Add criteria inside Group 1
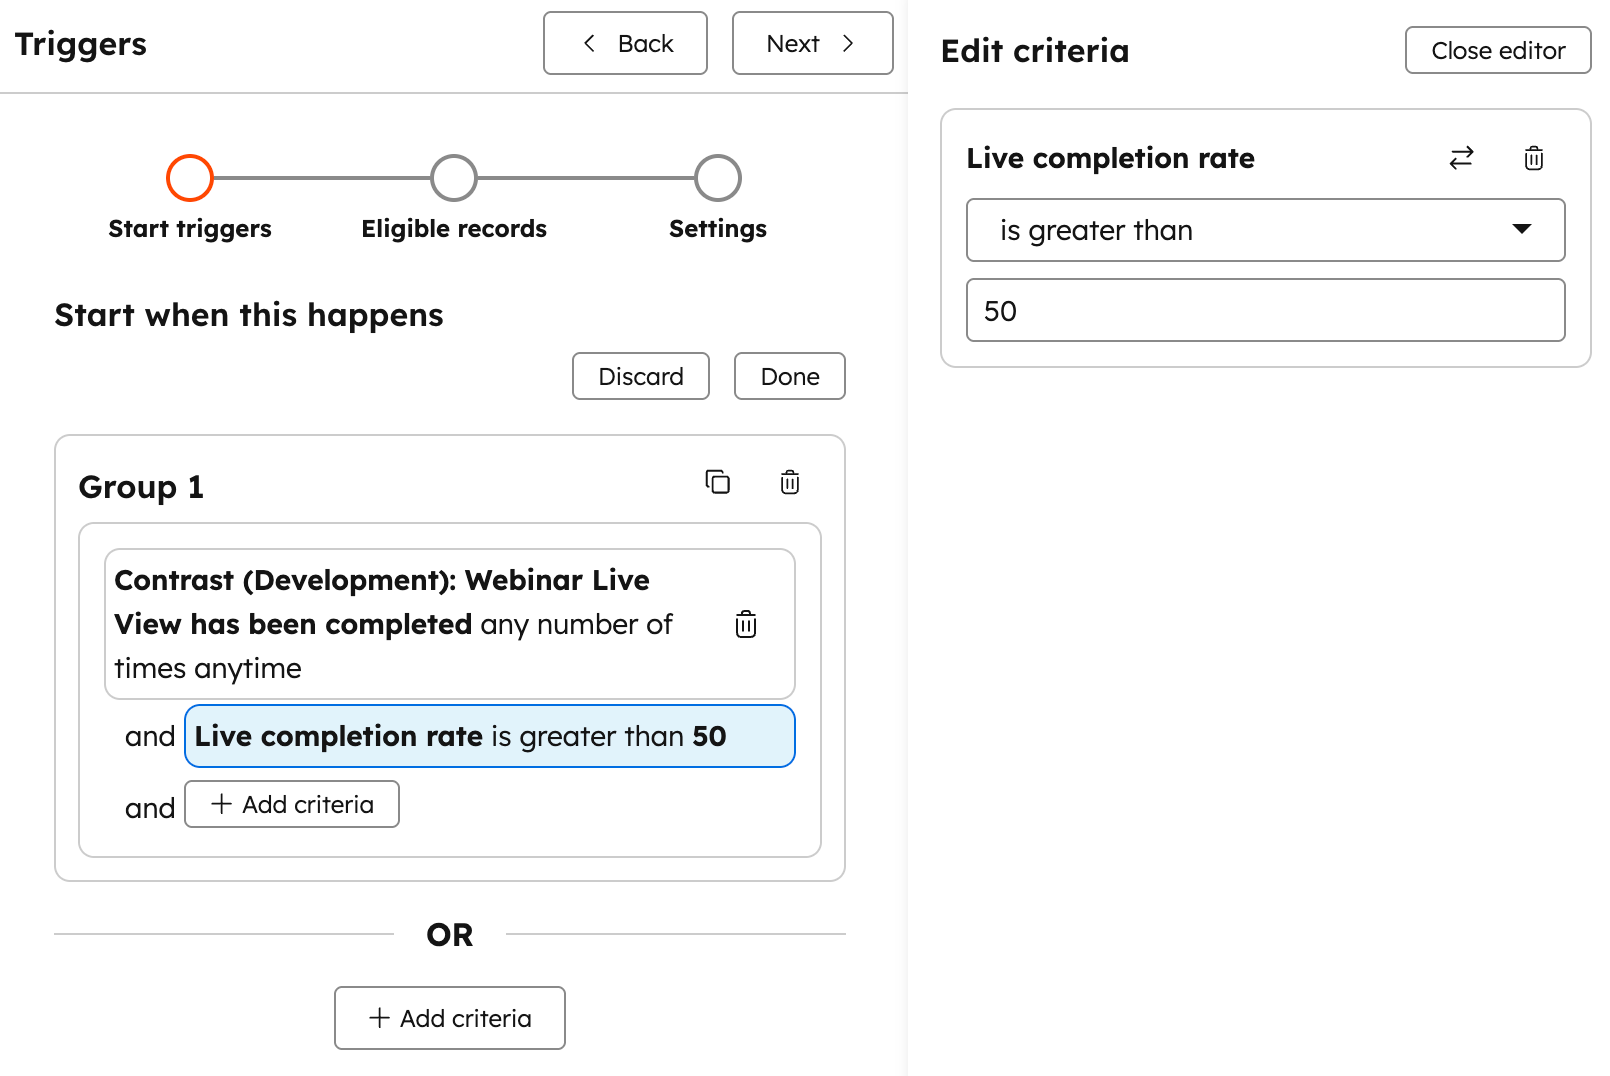The image size is (1610, 1076). pos(292,804)
